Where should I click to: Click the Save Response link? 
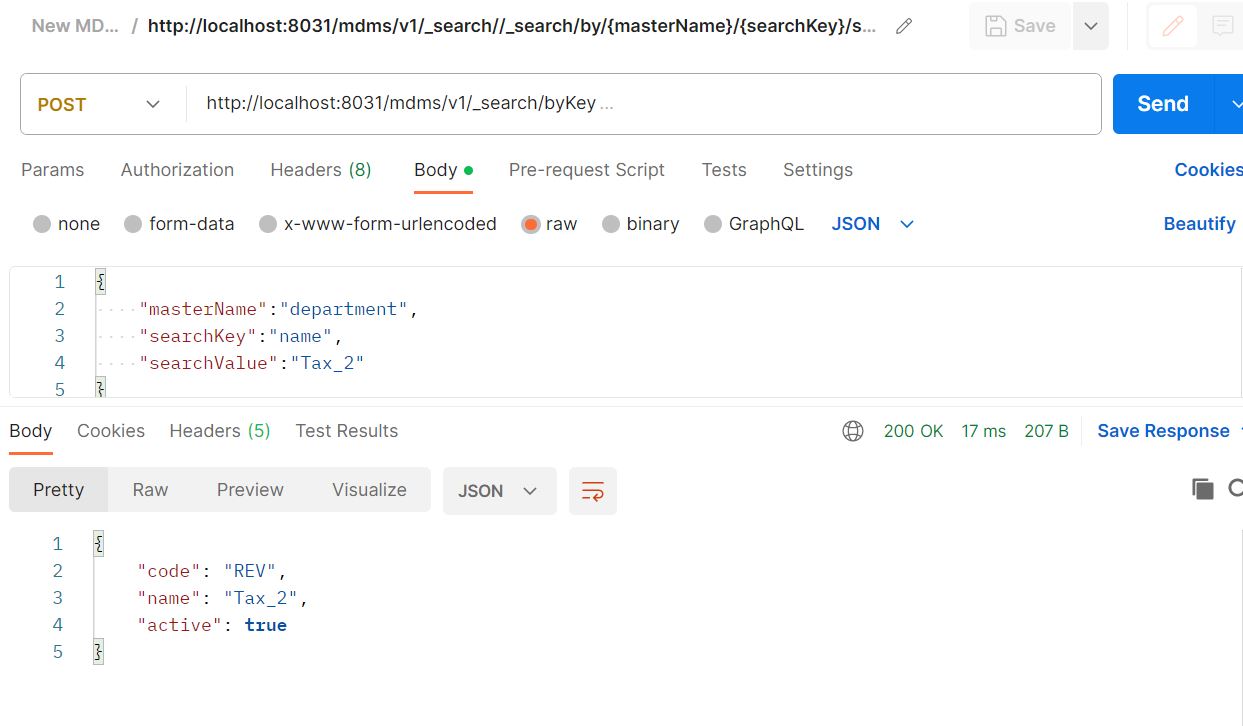click(1163, 430)
